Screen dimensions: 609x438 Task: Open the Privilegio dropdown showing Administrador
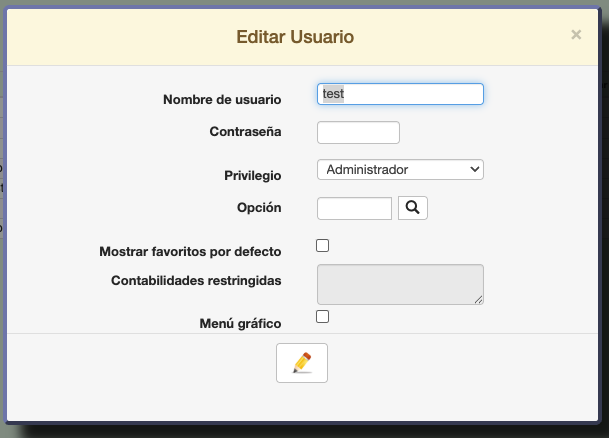click(x=400, y=170)
